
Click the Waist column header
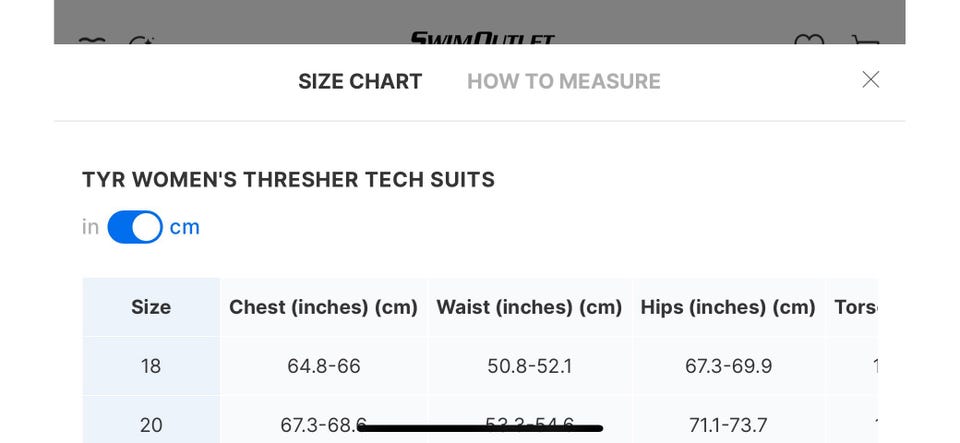(x=529, y=307)
